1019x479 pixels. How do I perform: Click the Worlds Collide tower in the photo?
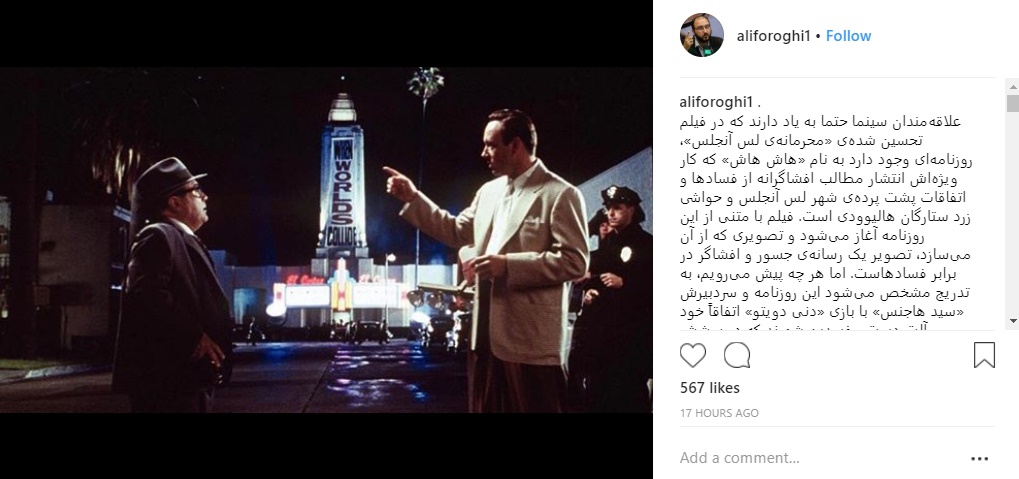(x=342, y=179)
